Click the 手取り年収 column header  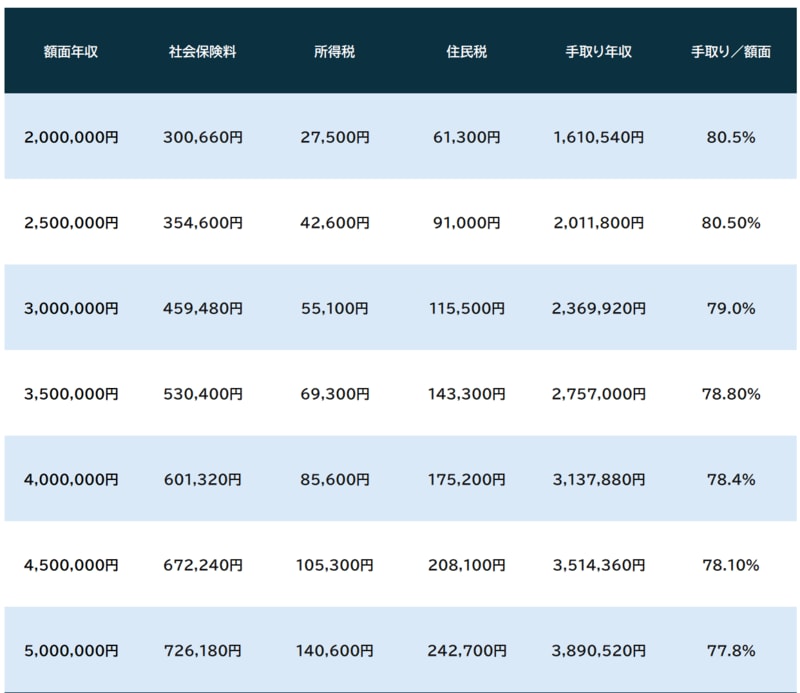598,51
